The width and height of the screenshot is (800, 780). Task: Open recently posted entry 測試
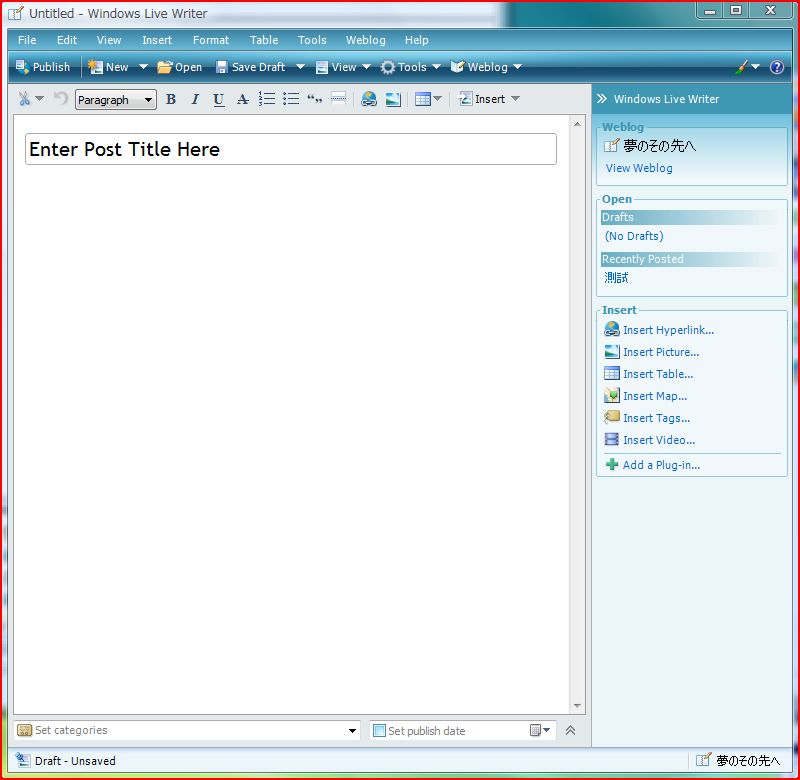coord(616,278)
